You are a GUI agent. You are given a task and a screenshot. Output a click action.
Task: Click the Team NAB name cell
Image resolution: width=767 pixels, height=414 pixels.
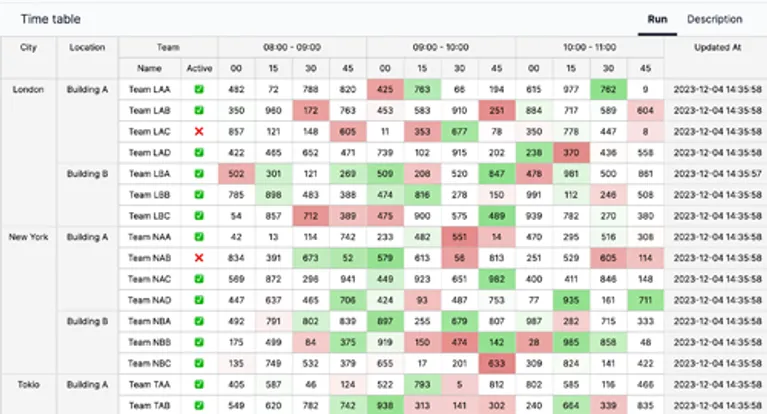pyautogui.click(x=150, y=258)
